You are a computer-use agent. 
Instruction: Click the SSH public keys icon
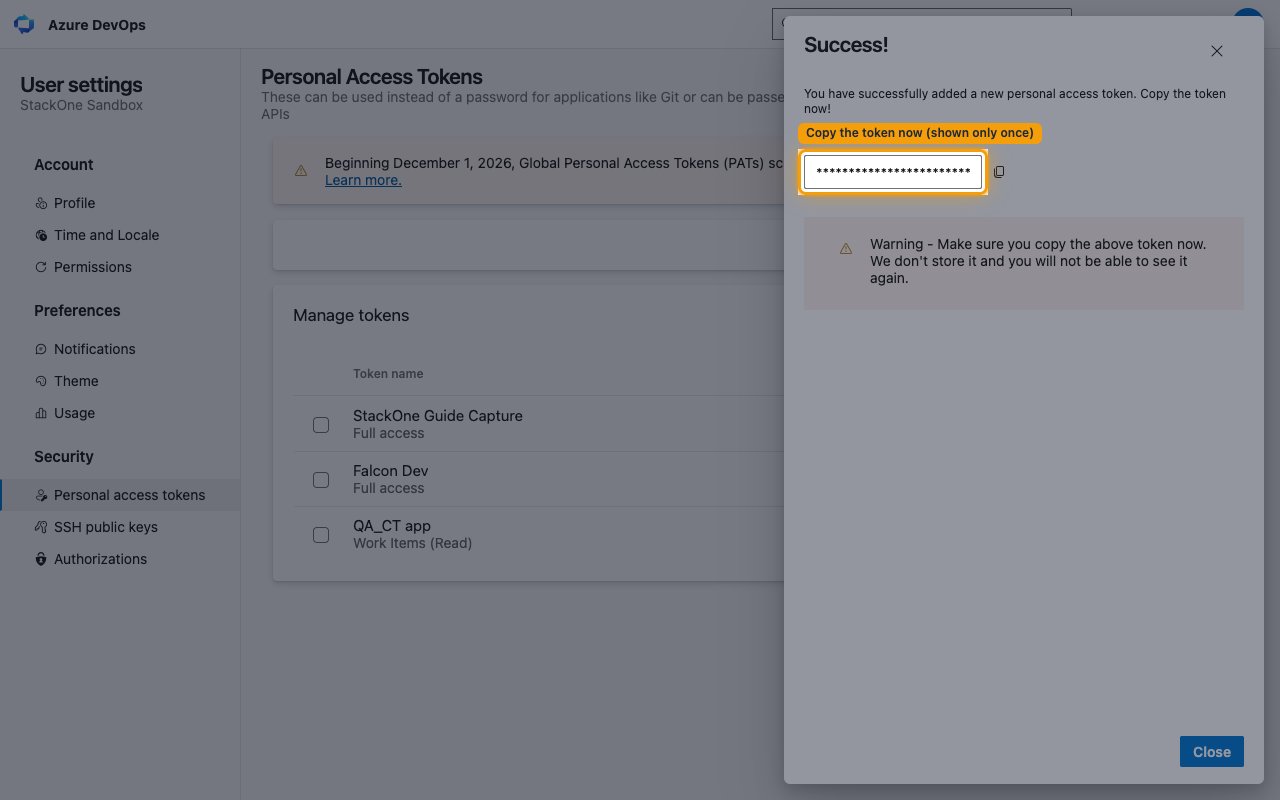[x=41, y=527]
